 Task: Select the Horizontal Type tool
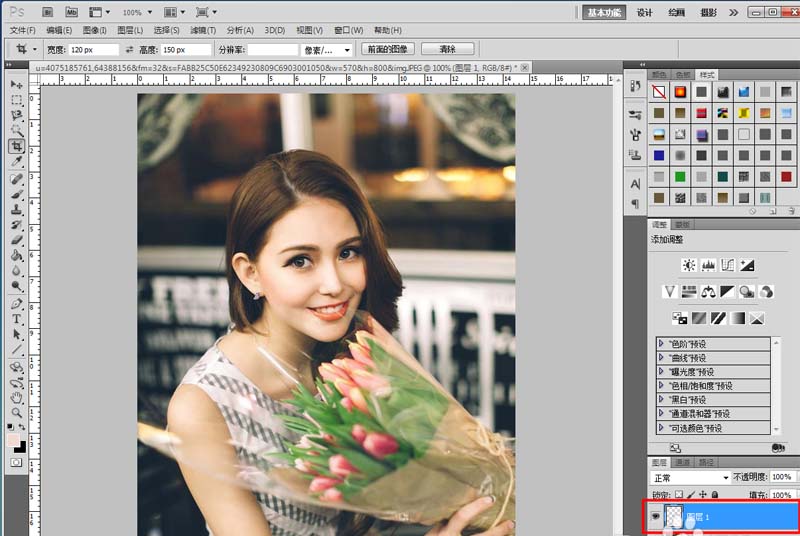[x=17, y=319]
